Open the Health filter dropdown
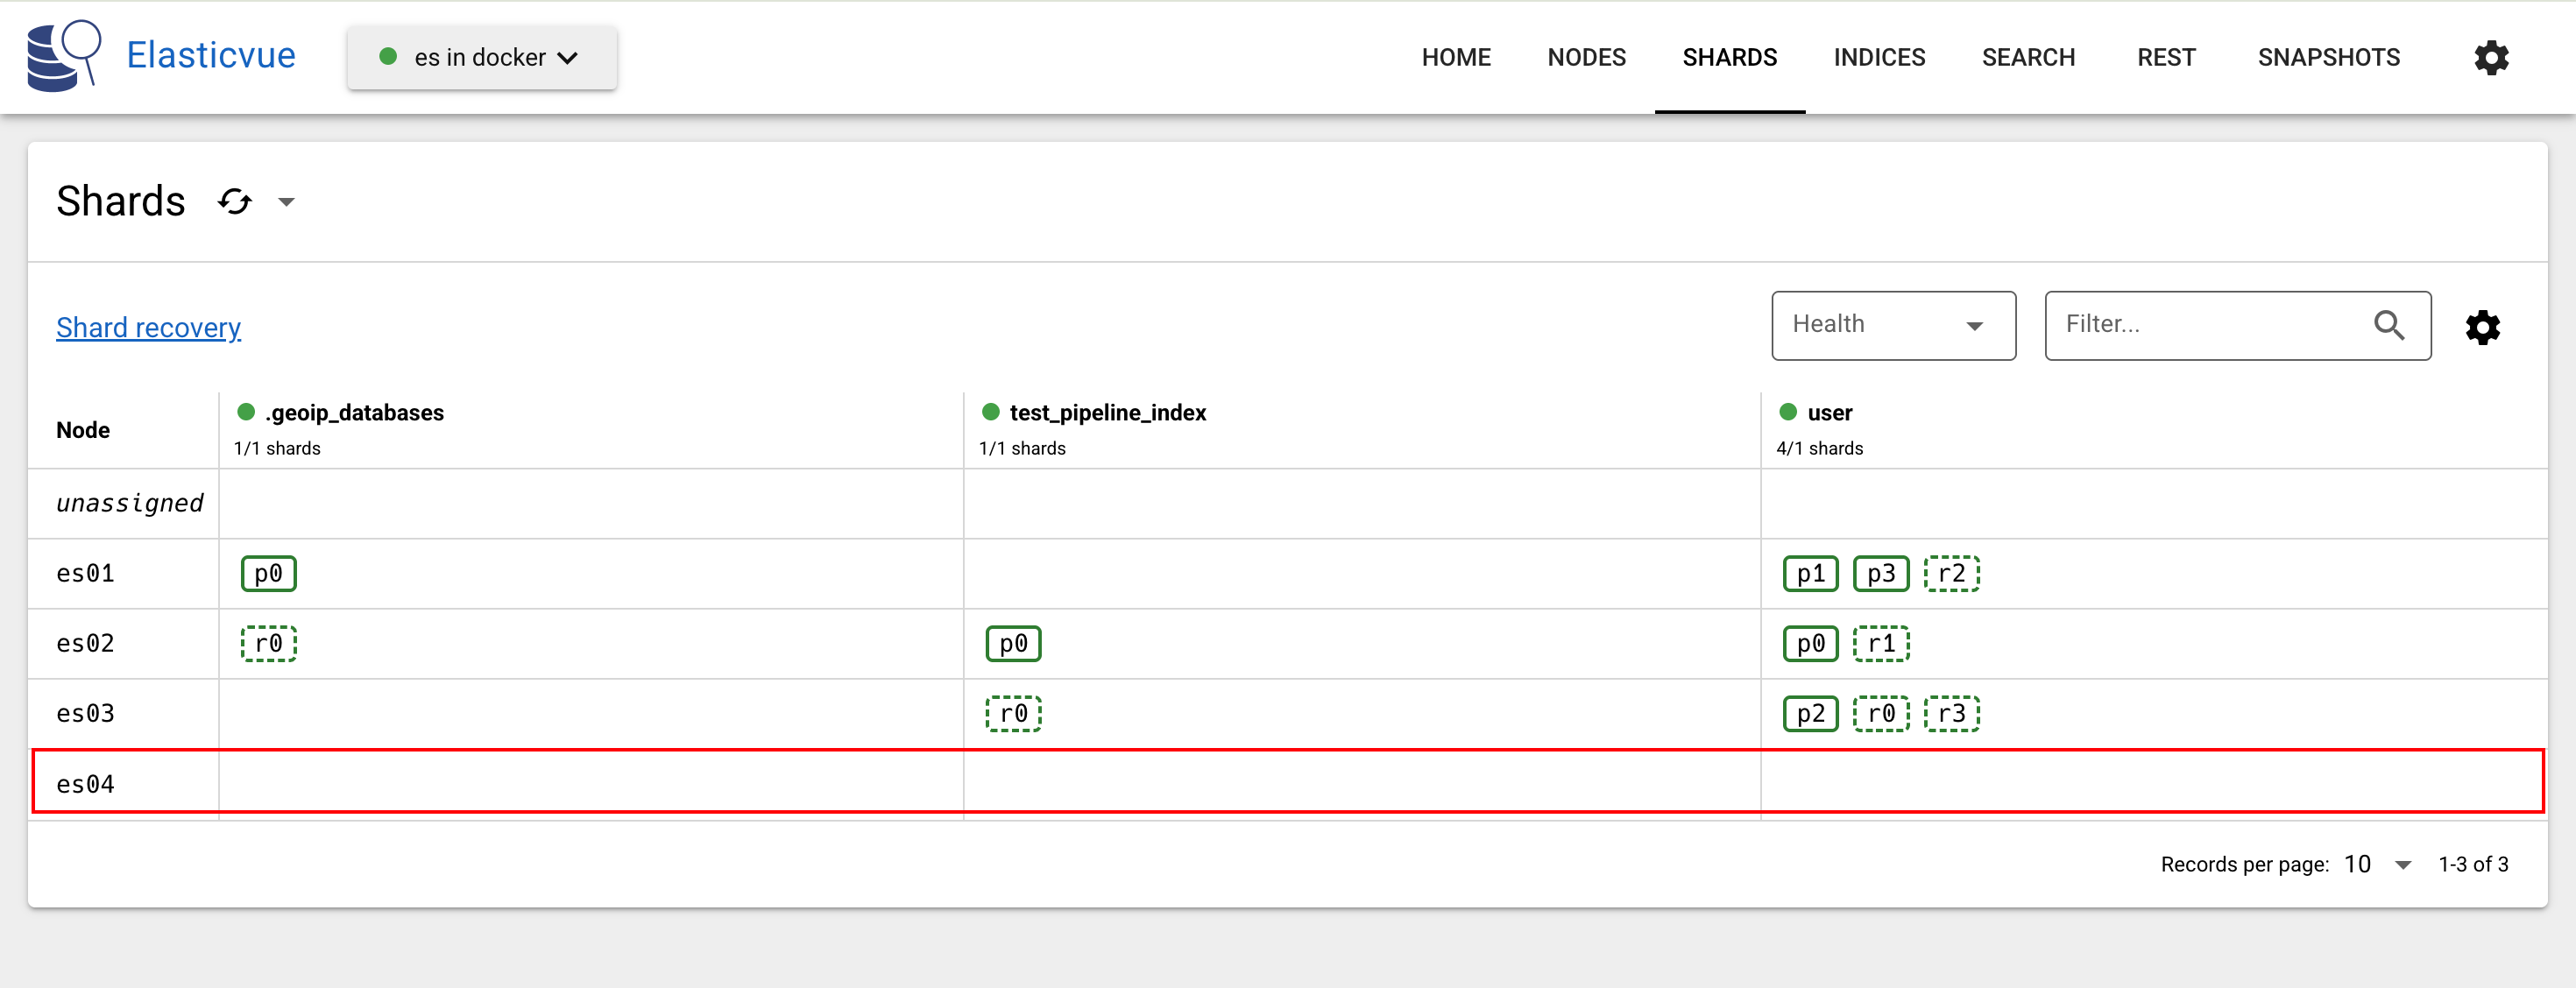Screen dimensions: 2576x988 1893,325
